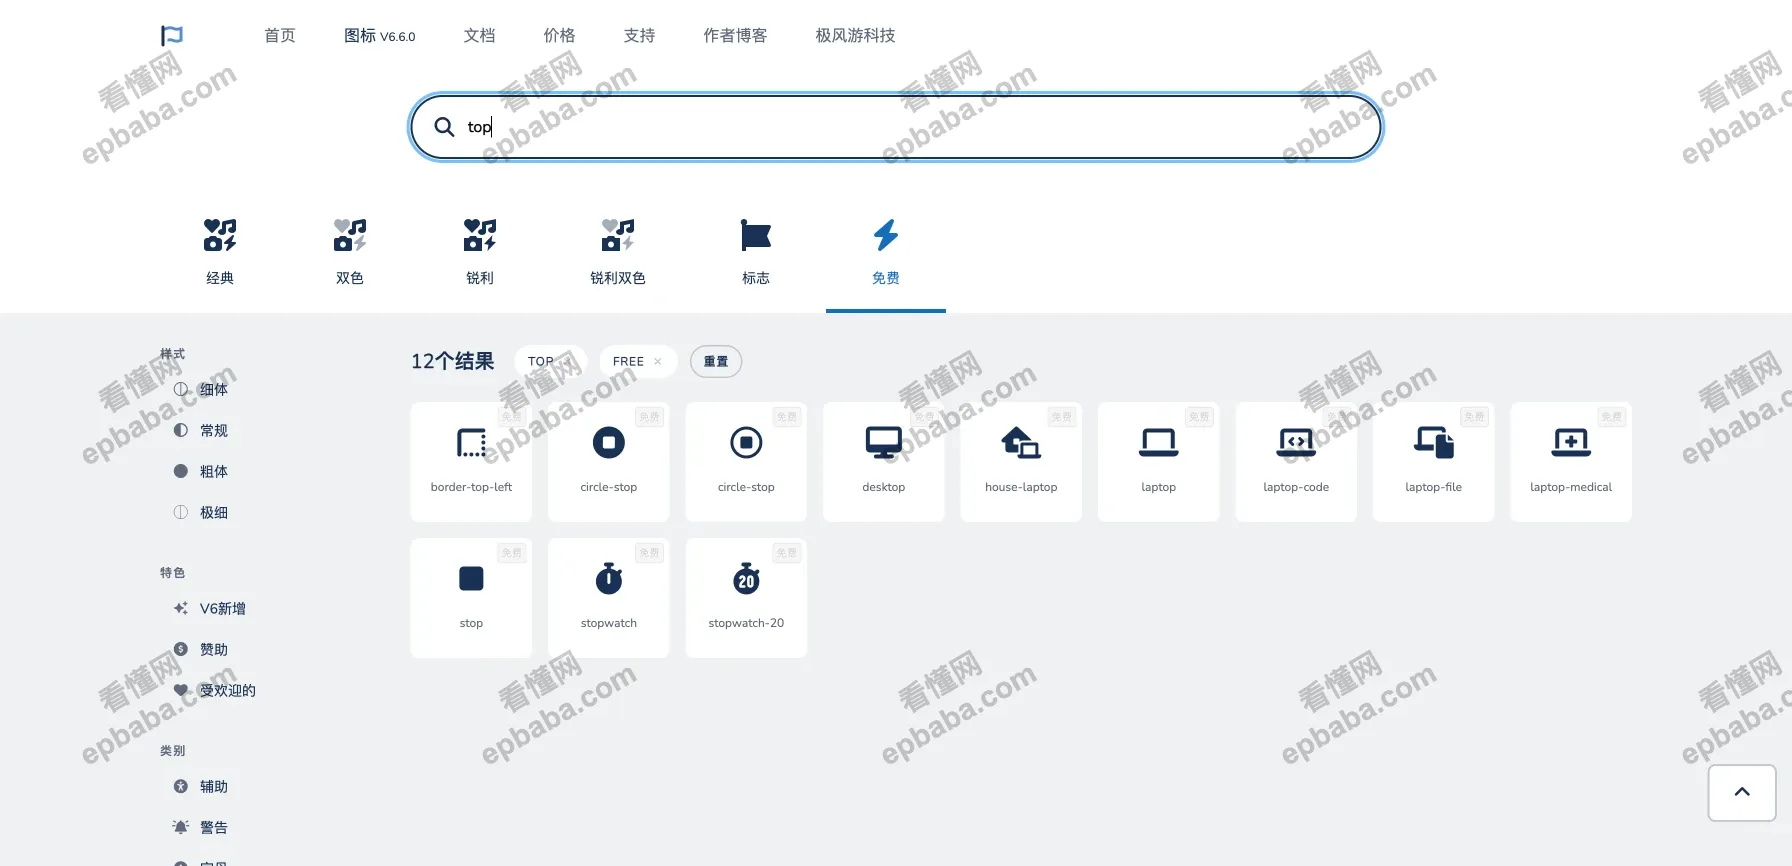The height and width of the screenshot is (866, 1792).
Task: Click the flag logo in header
Action: [x=172, y=36]
